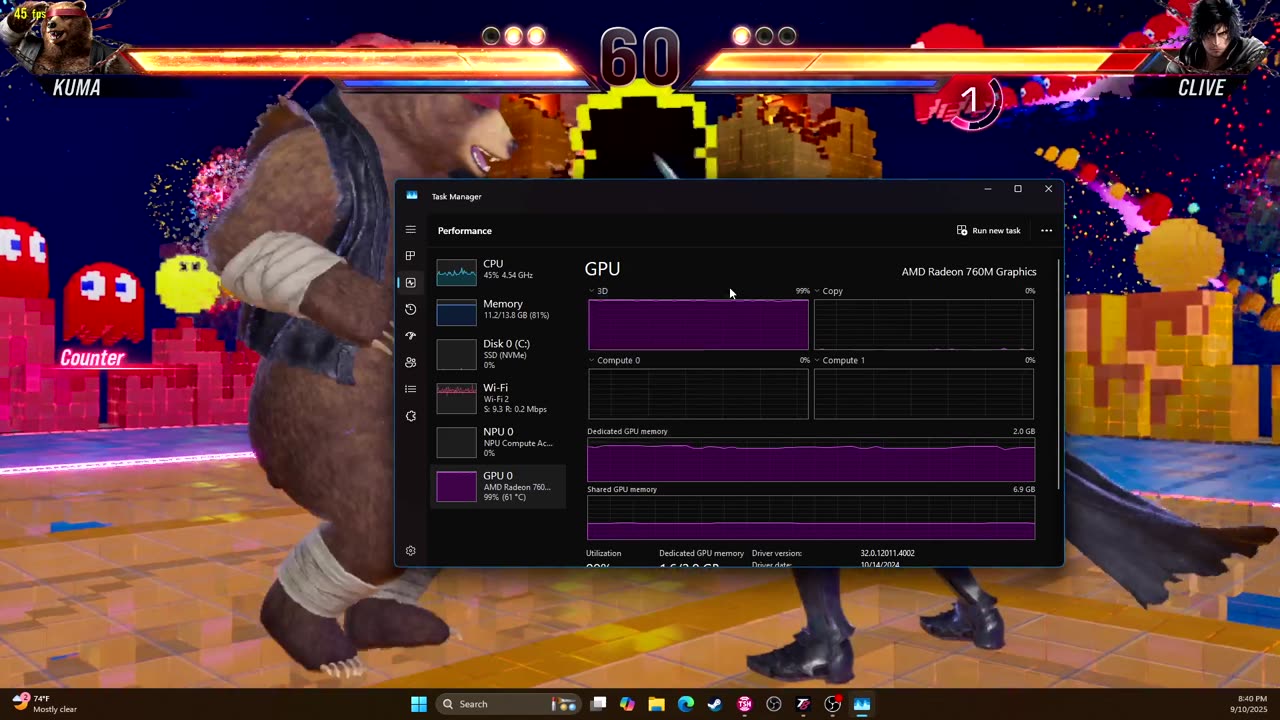Open the weather widget showing 74°F
Screen dimensions: 1280x720
[x=45, y=704]
